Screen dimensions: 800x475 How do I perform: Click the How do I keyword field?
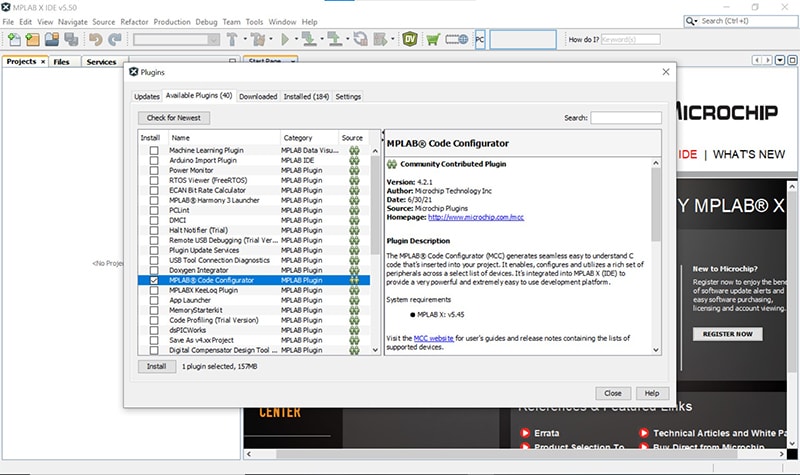pyautogui.click(x=631, y=39)
